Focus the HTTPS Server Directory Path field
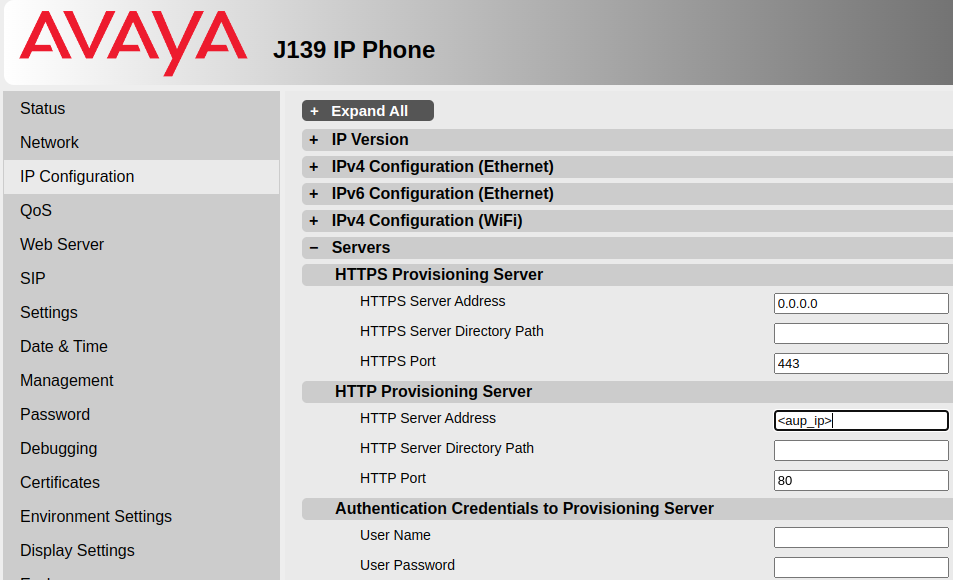Screen dimensions: 953x580 (861, 334)
